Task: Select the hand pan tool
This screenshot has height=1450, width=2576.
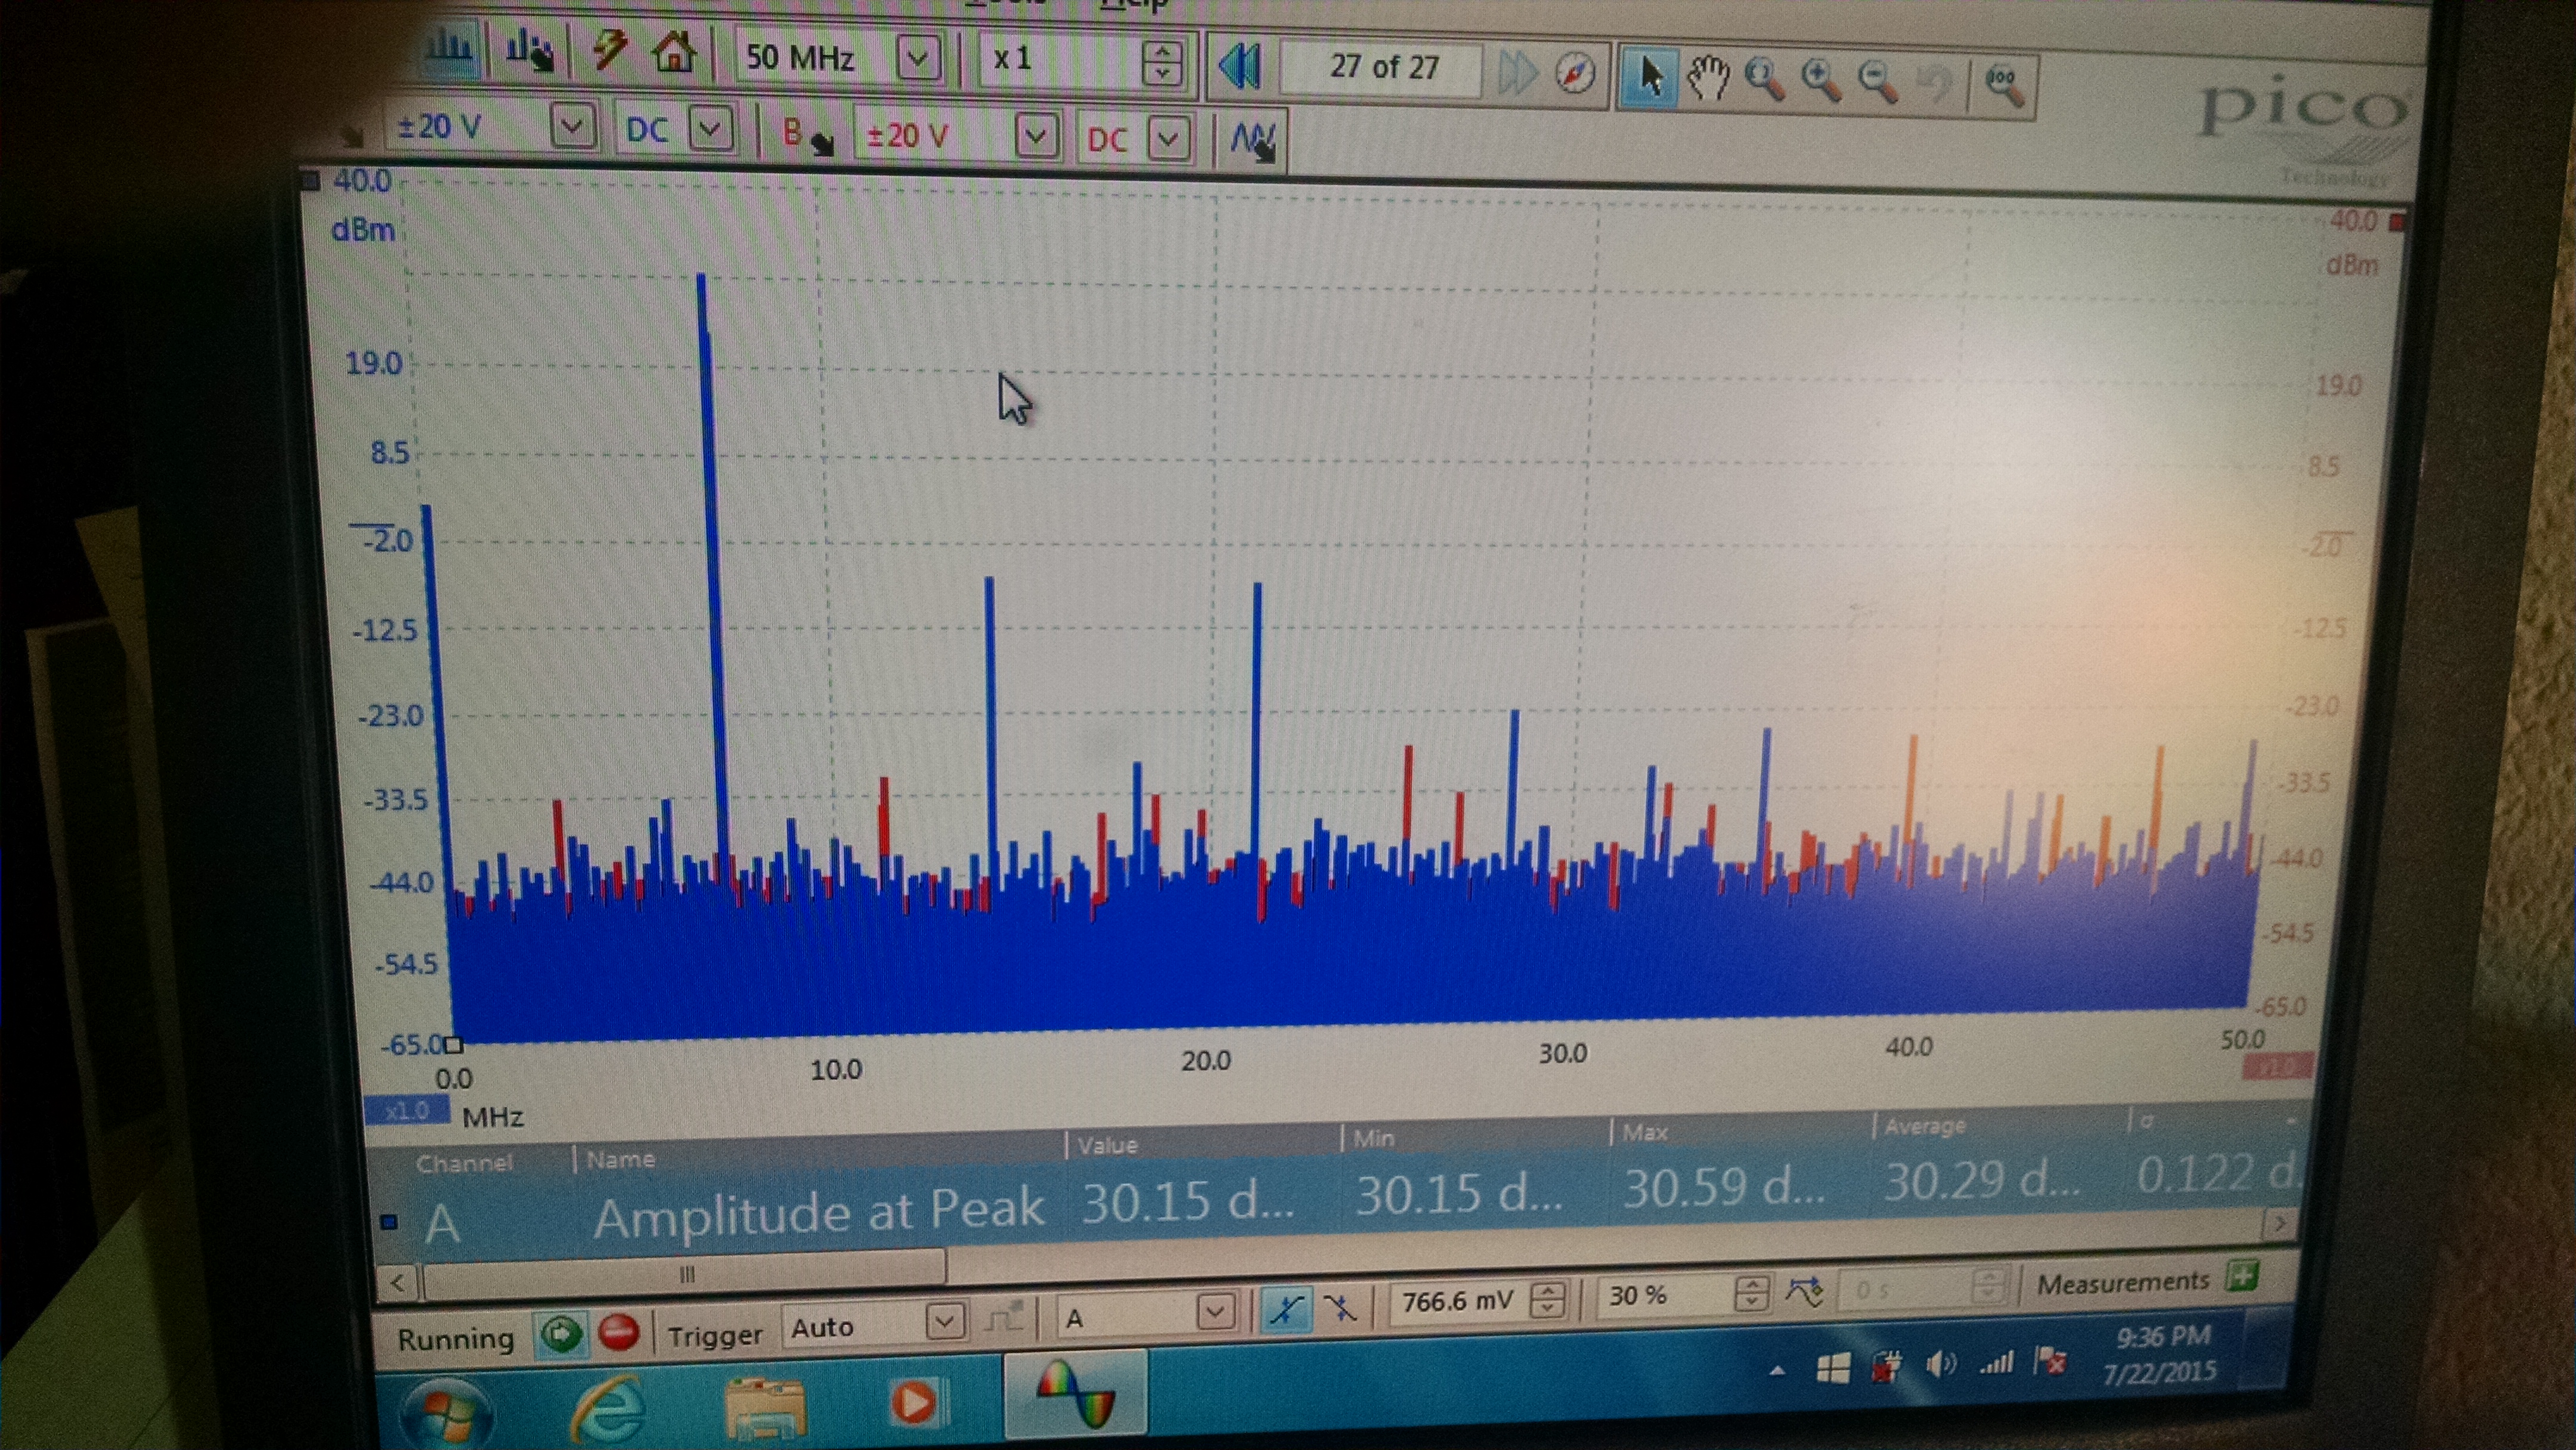Action: click(x=1708, y=78)
